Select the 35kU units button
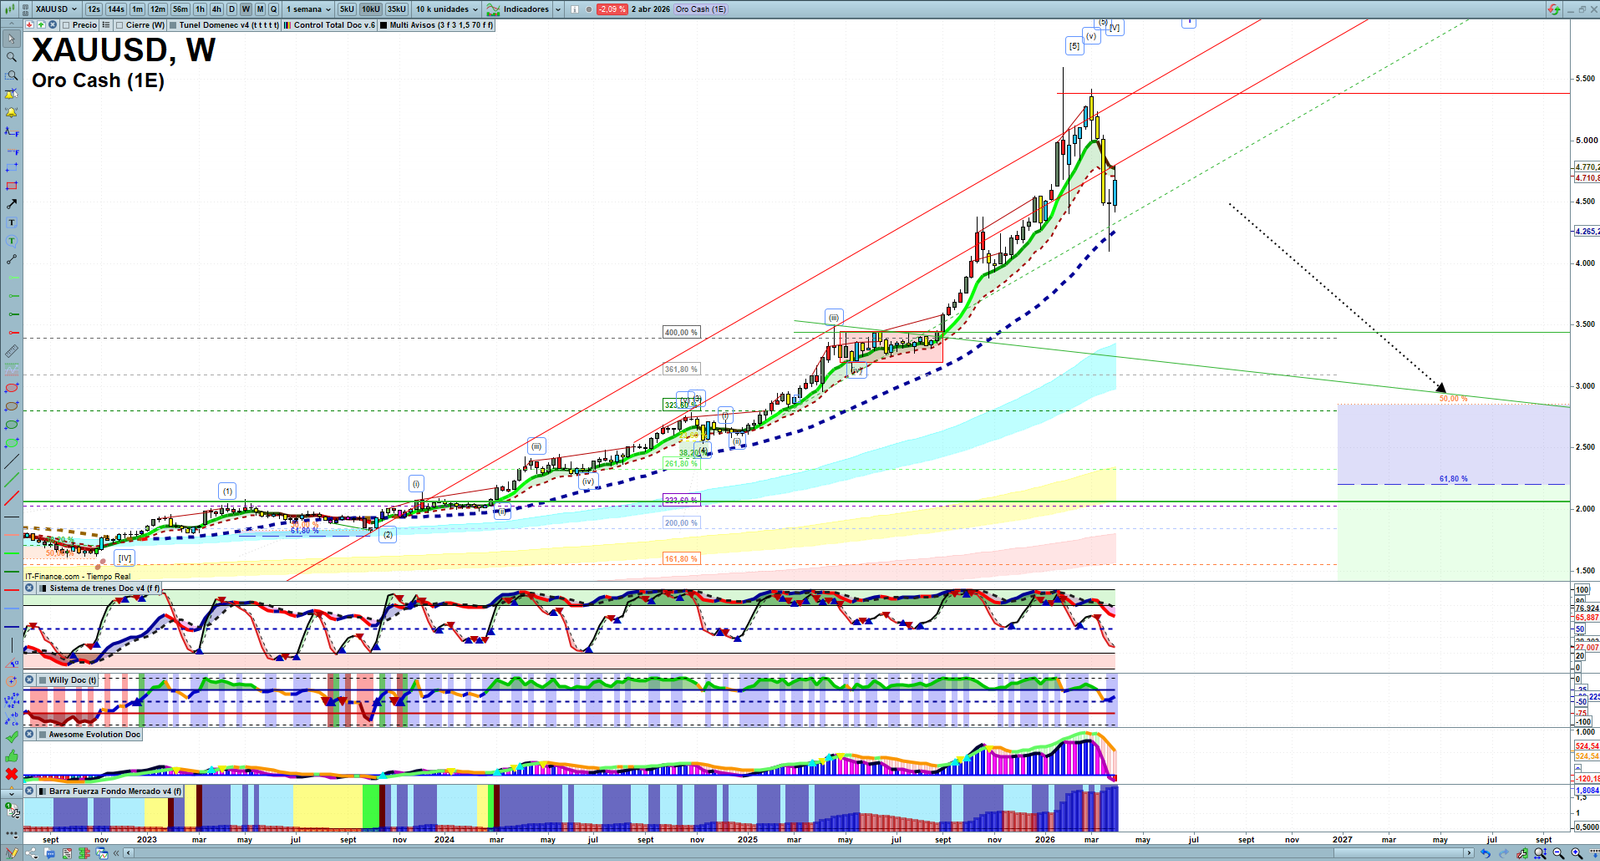 point(397,9)
